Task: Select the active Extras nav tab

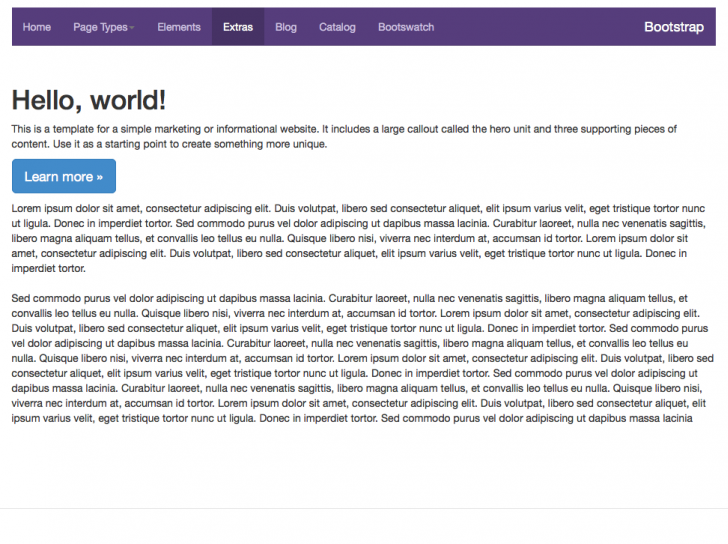Action: [238, 27]
